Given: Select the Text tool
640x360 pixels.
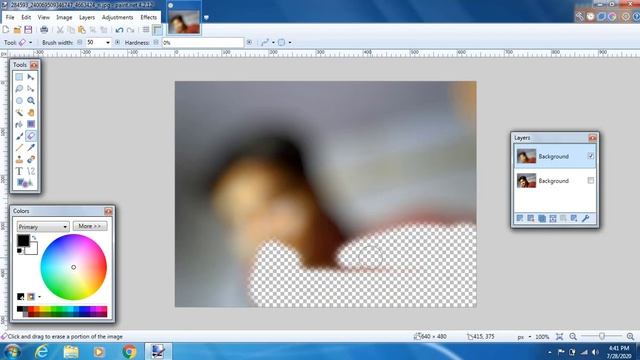Looking at the screenshot, I should click(x=19, y=171).
